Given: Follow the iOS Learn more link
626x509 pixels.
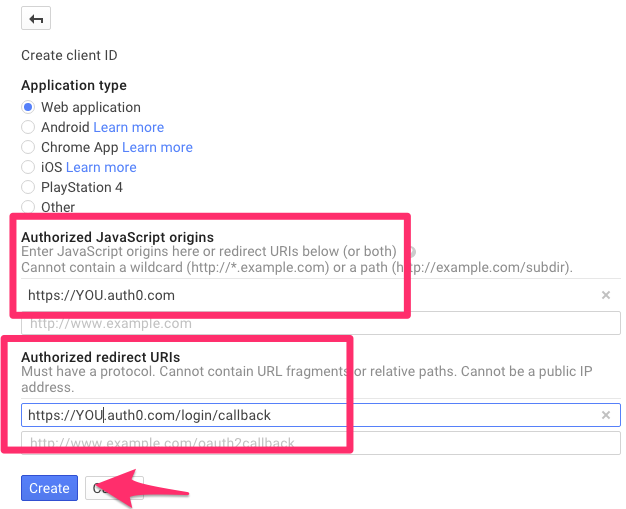Looking at the screenshot, I should coord(101,167).
